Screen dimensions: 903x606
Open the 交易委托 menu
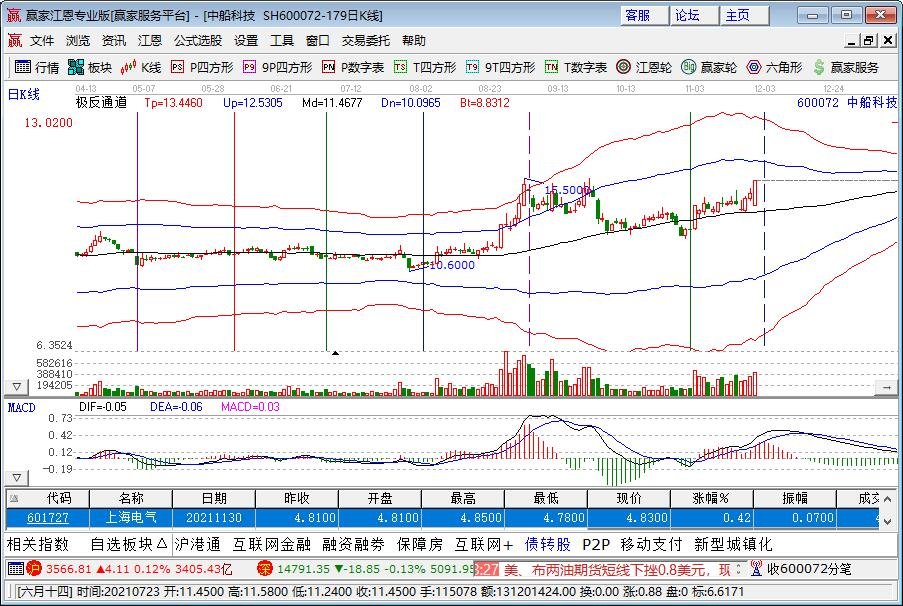pos(366,40)
